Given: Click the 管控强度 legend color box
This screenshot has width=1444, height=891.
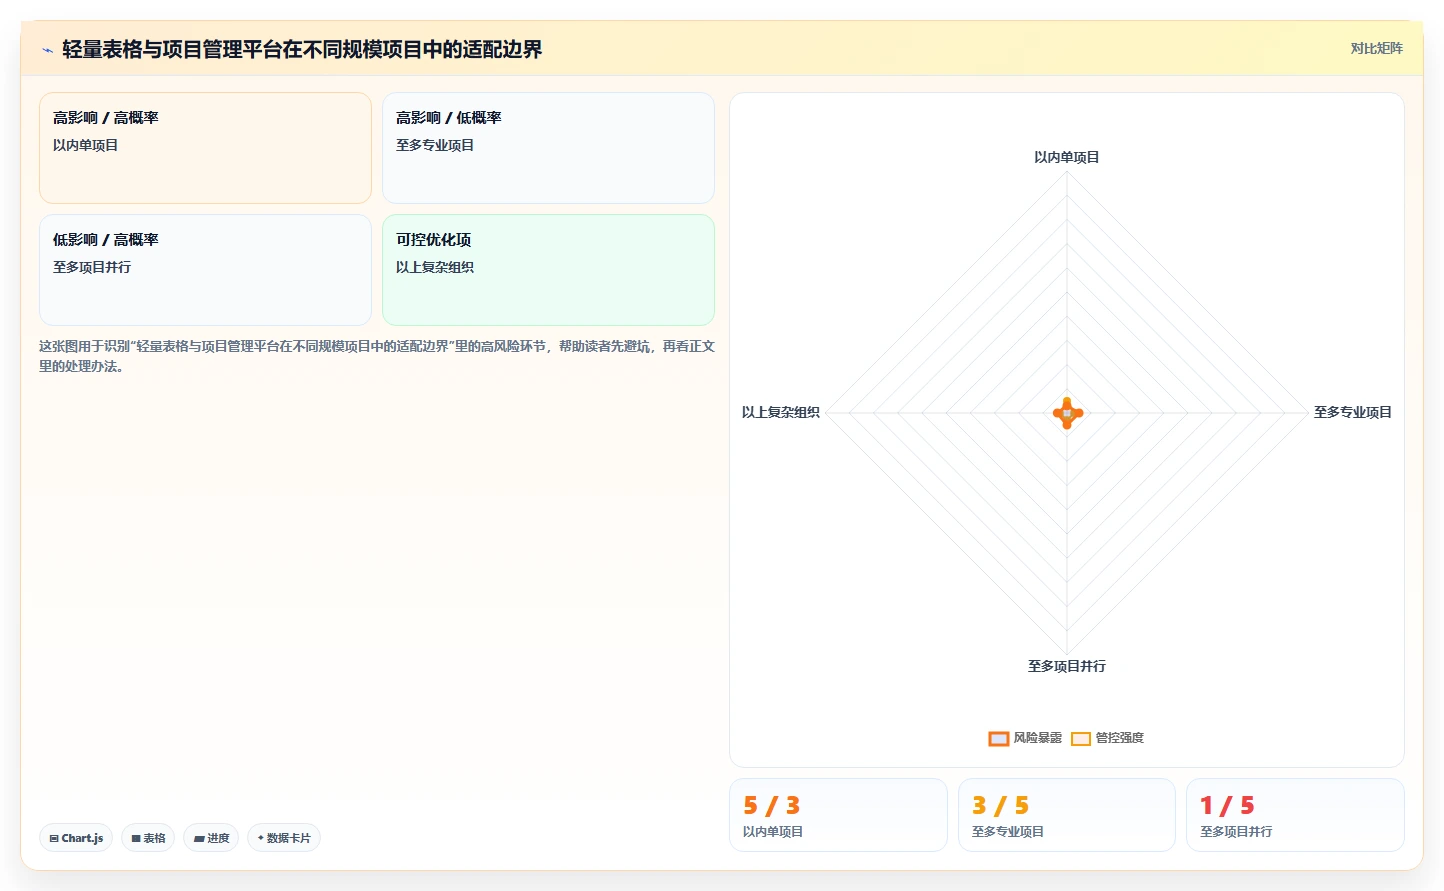Looking at the screenshot, I should pyautogui.click(x=1080, y=739).
